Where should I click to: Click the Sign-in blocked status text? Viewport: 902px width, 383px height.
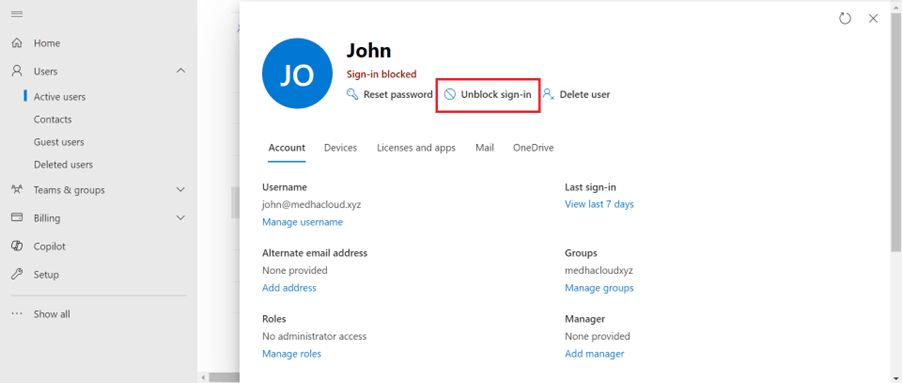coord(381,74)
